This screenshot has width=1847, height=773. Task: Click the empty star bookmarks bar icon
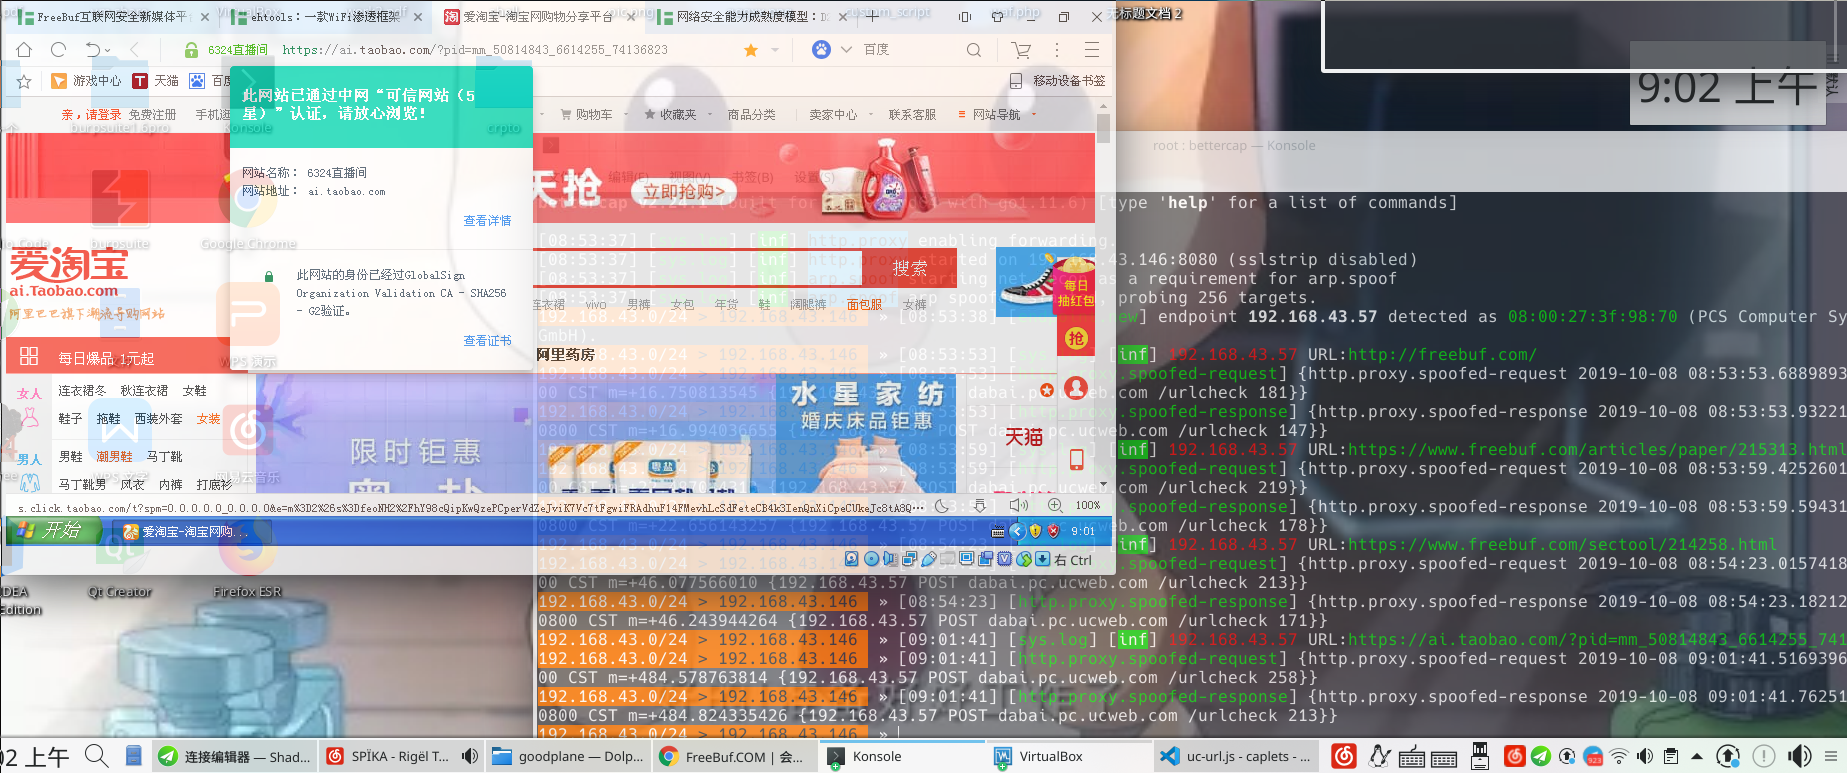[x=25, y=81]
